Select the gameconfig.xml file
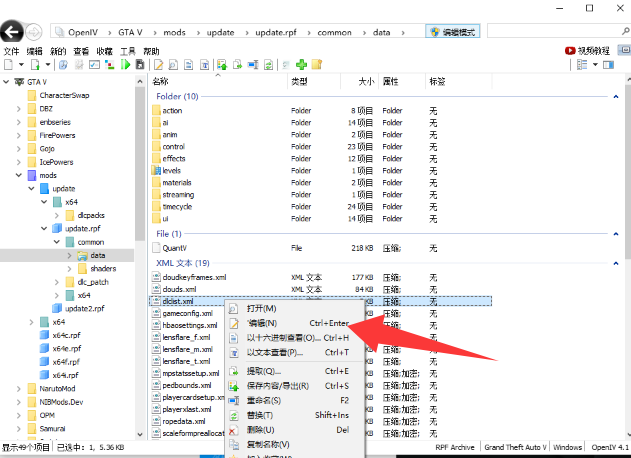Viewport: 631px width, 458px height. (x=188, y=313)
